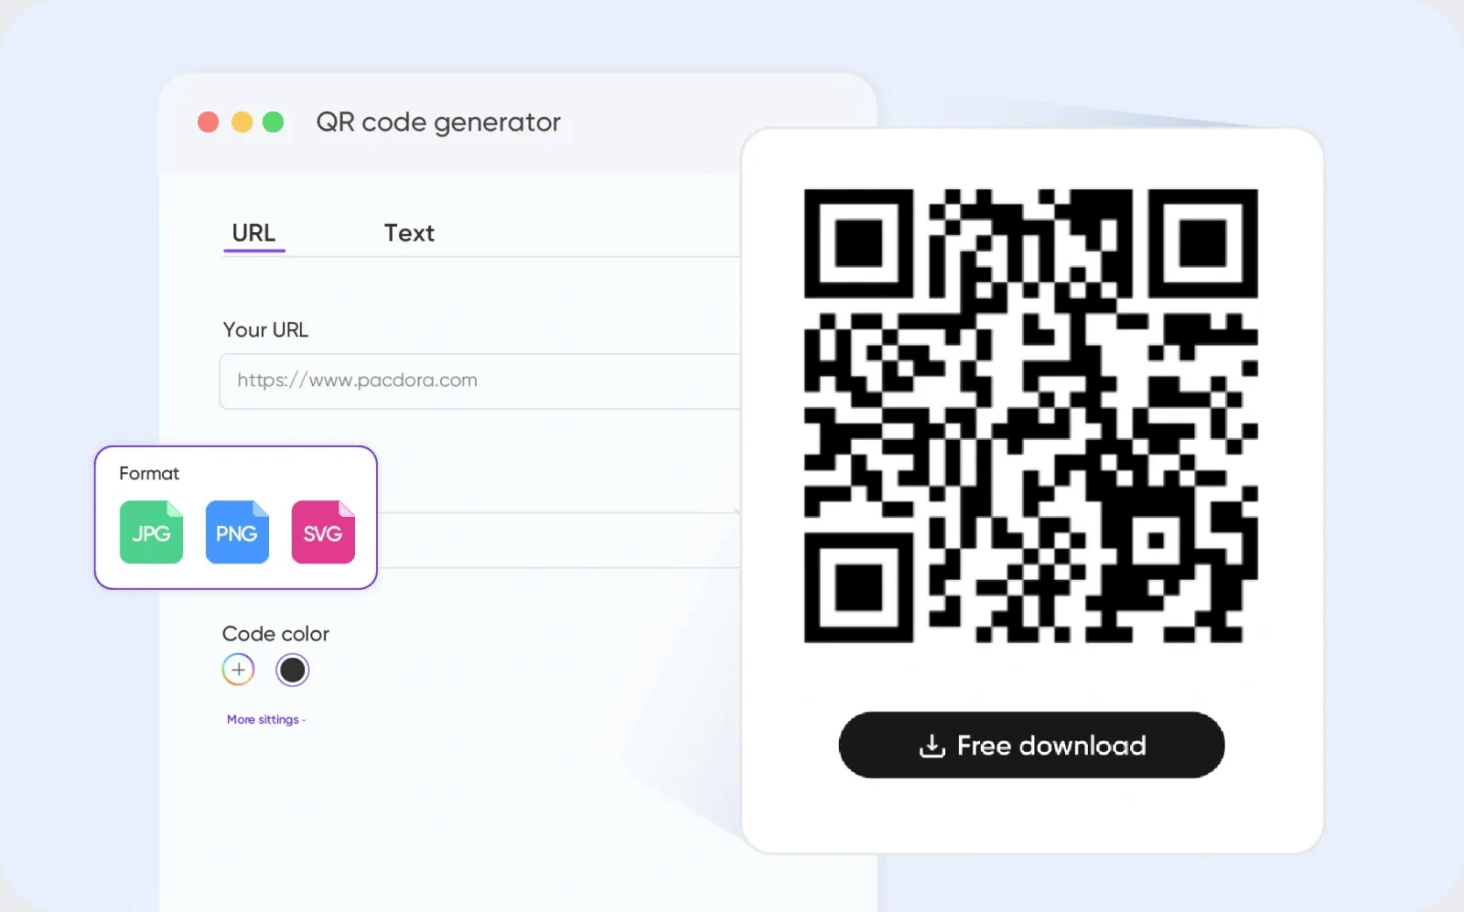Focus the Your URL input field
The height and width of the screenshot is (912, 1464).
[480, 381]
